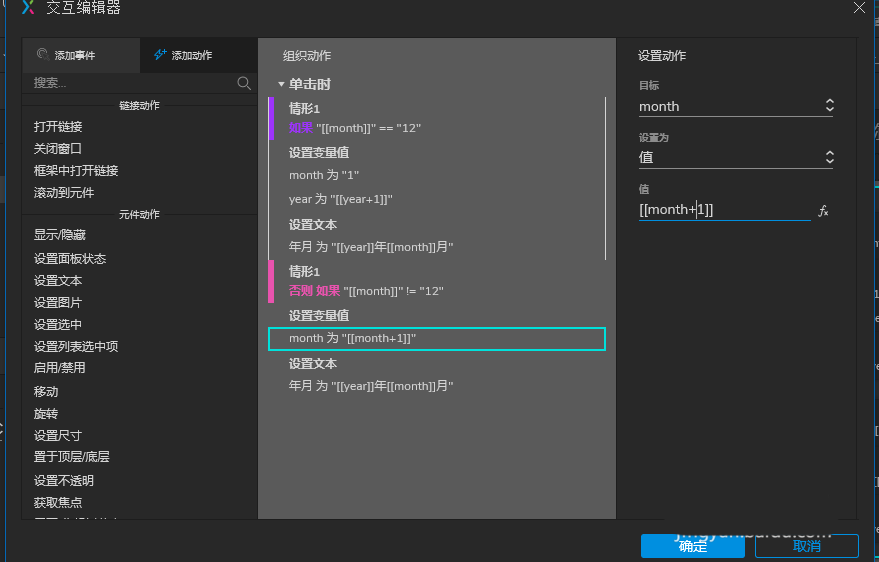Select action year 为 "[[year+1]]"
This screenshot has height=562, width=879.
[x=341, y=199]
